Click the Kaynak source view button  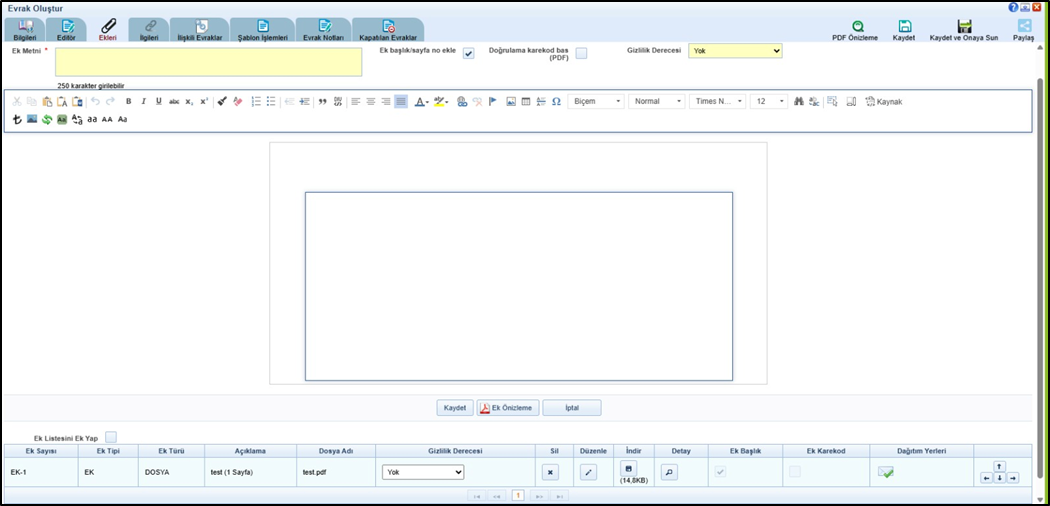884,102
